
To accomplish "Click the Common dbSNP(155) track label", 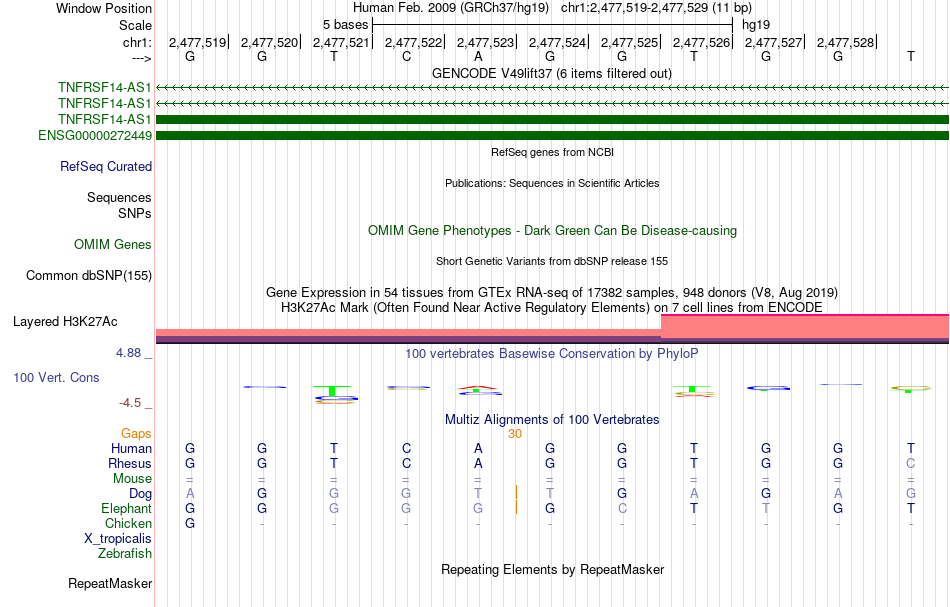I will pos(88,275).
